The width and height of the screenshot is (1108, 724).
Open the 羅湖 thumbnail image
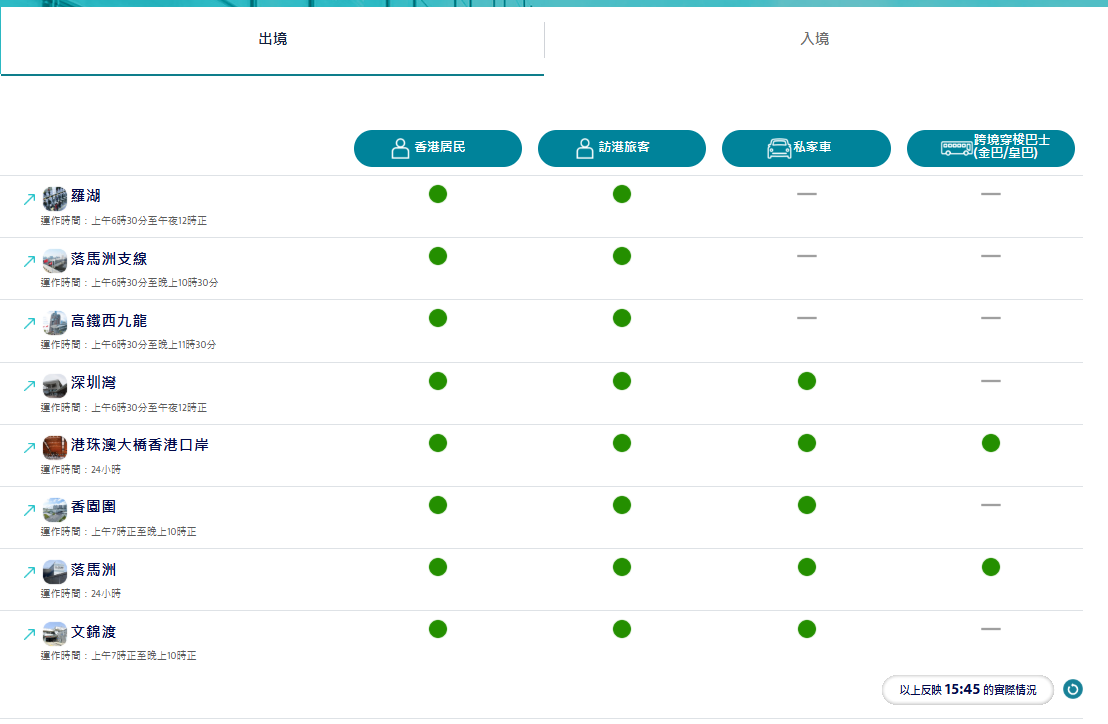[x=55, y=197]
